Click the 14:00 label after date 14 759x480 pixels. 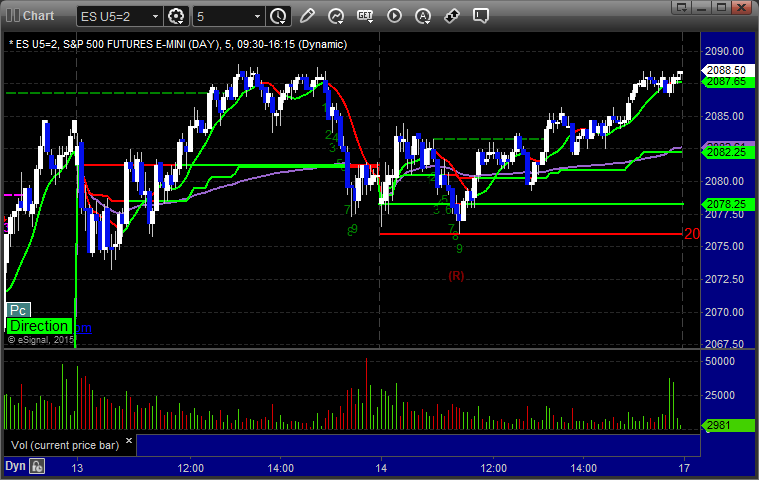(583, 468)
